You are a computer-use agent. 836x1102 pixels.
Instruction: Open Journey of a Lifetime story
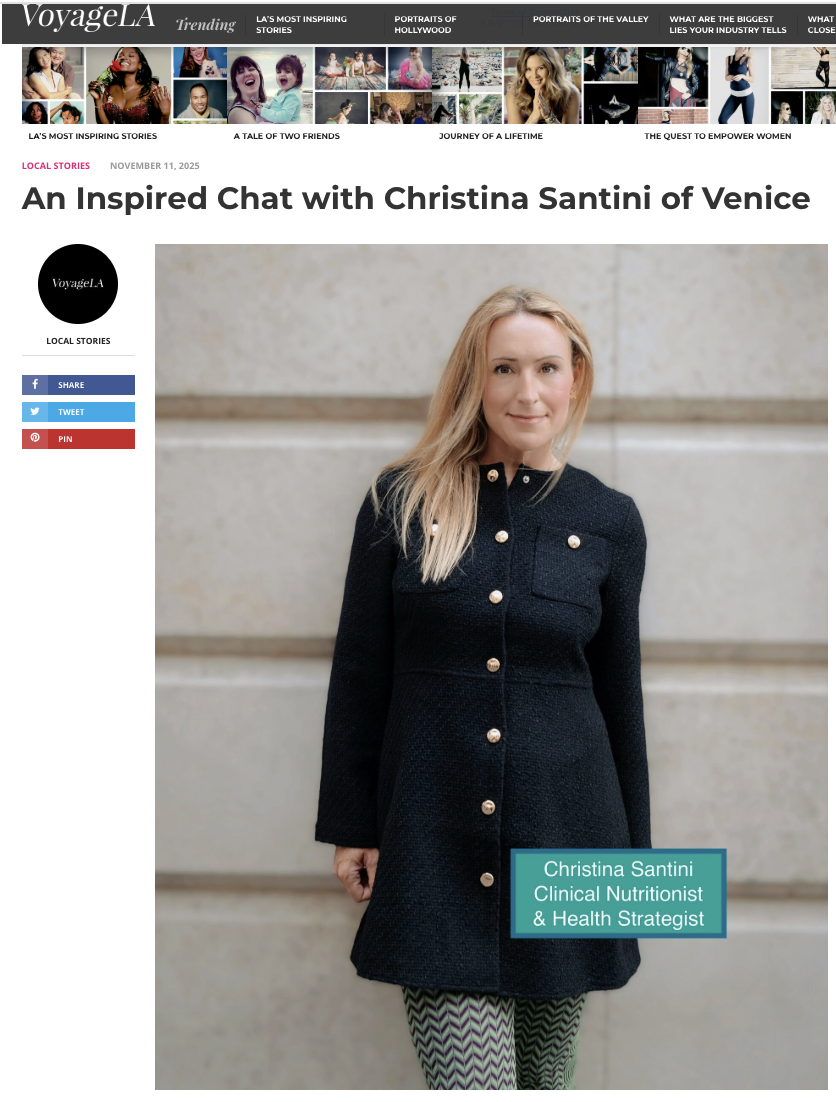tap(491, 136)
